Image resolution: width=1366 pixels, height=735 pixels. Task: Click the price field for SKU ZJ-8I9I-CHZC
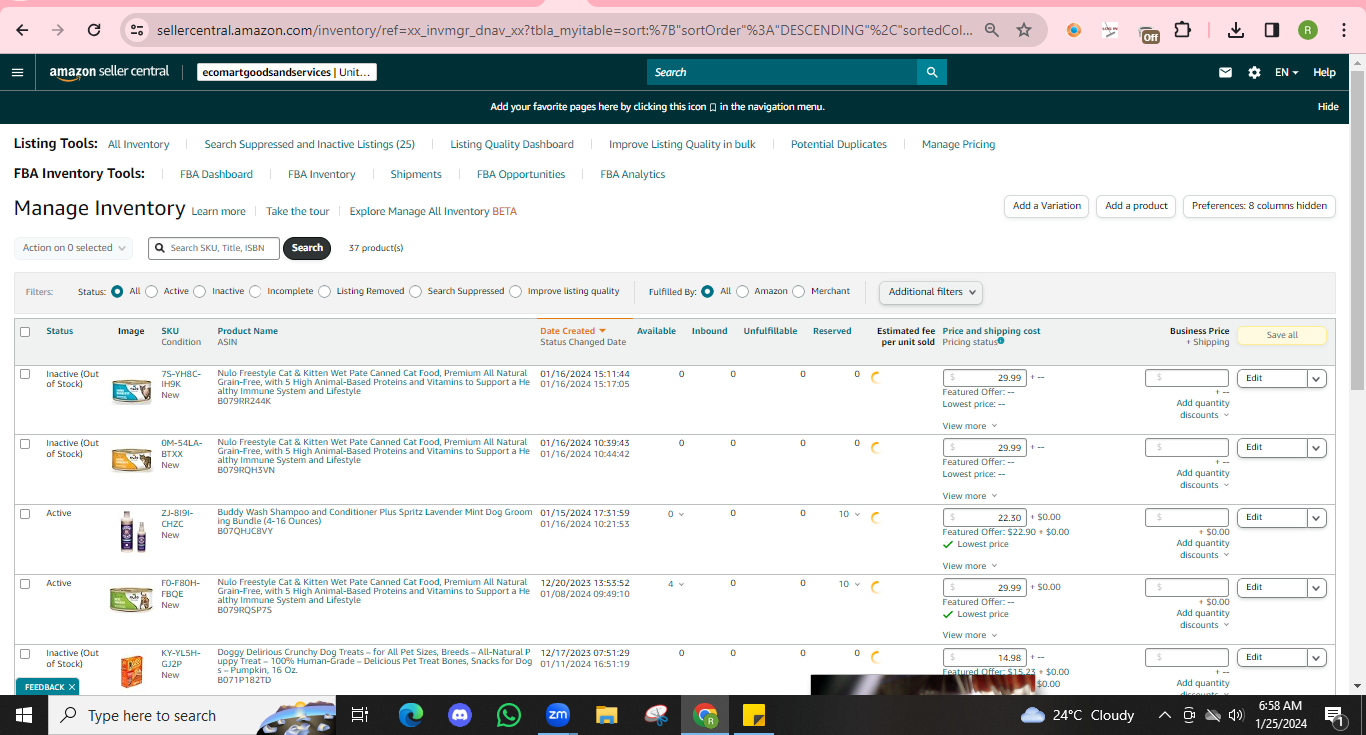tap(985, 518)
